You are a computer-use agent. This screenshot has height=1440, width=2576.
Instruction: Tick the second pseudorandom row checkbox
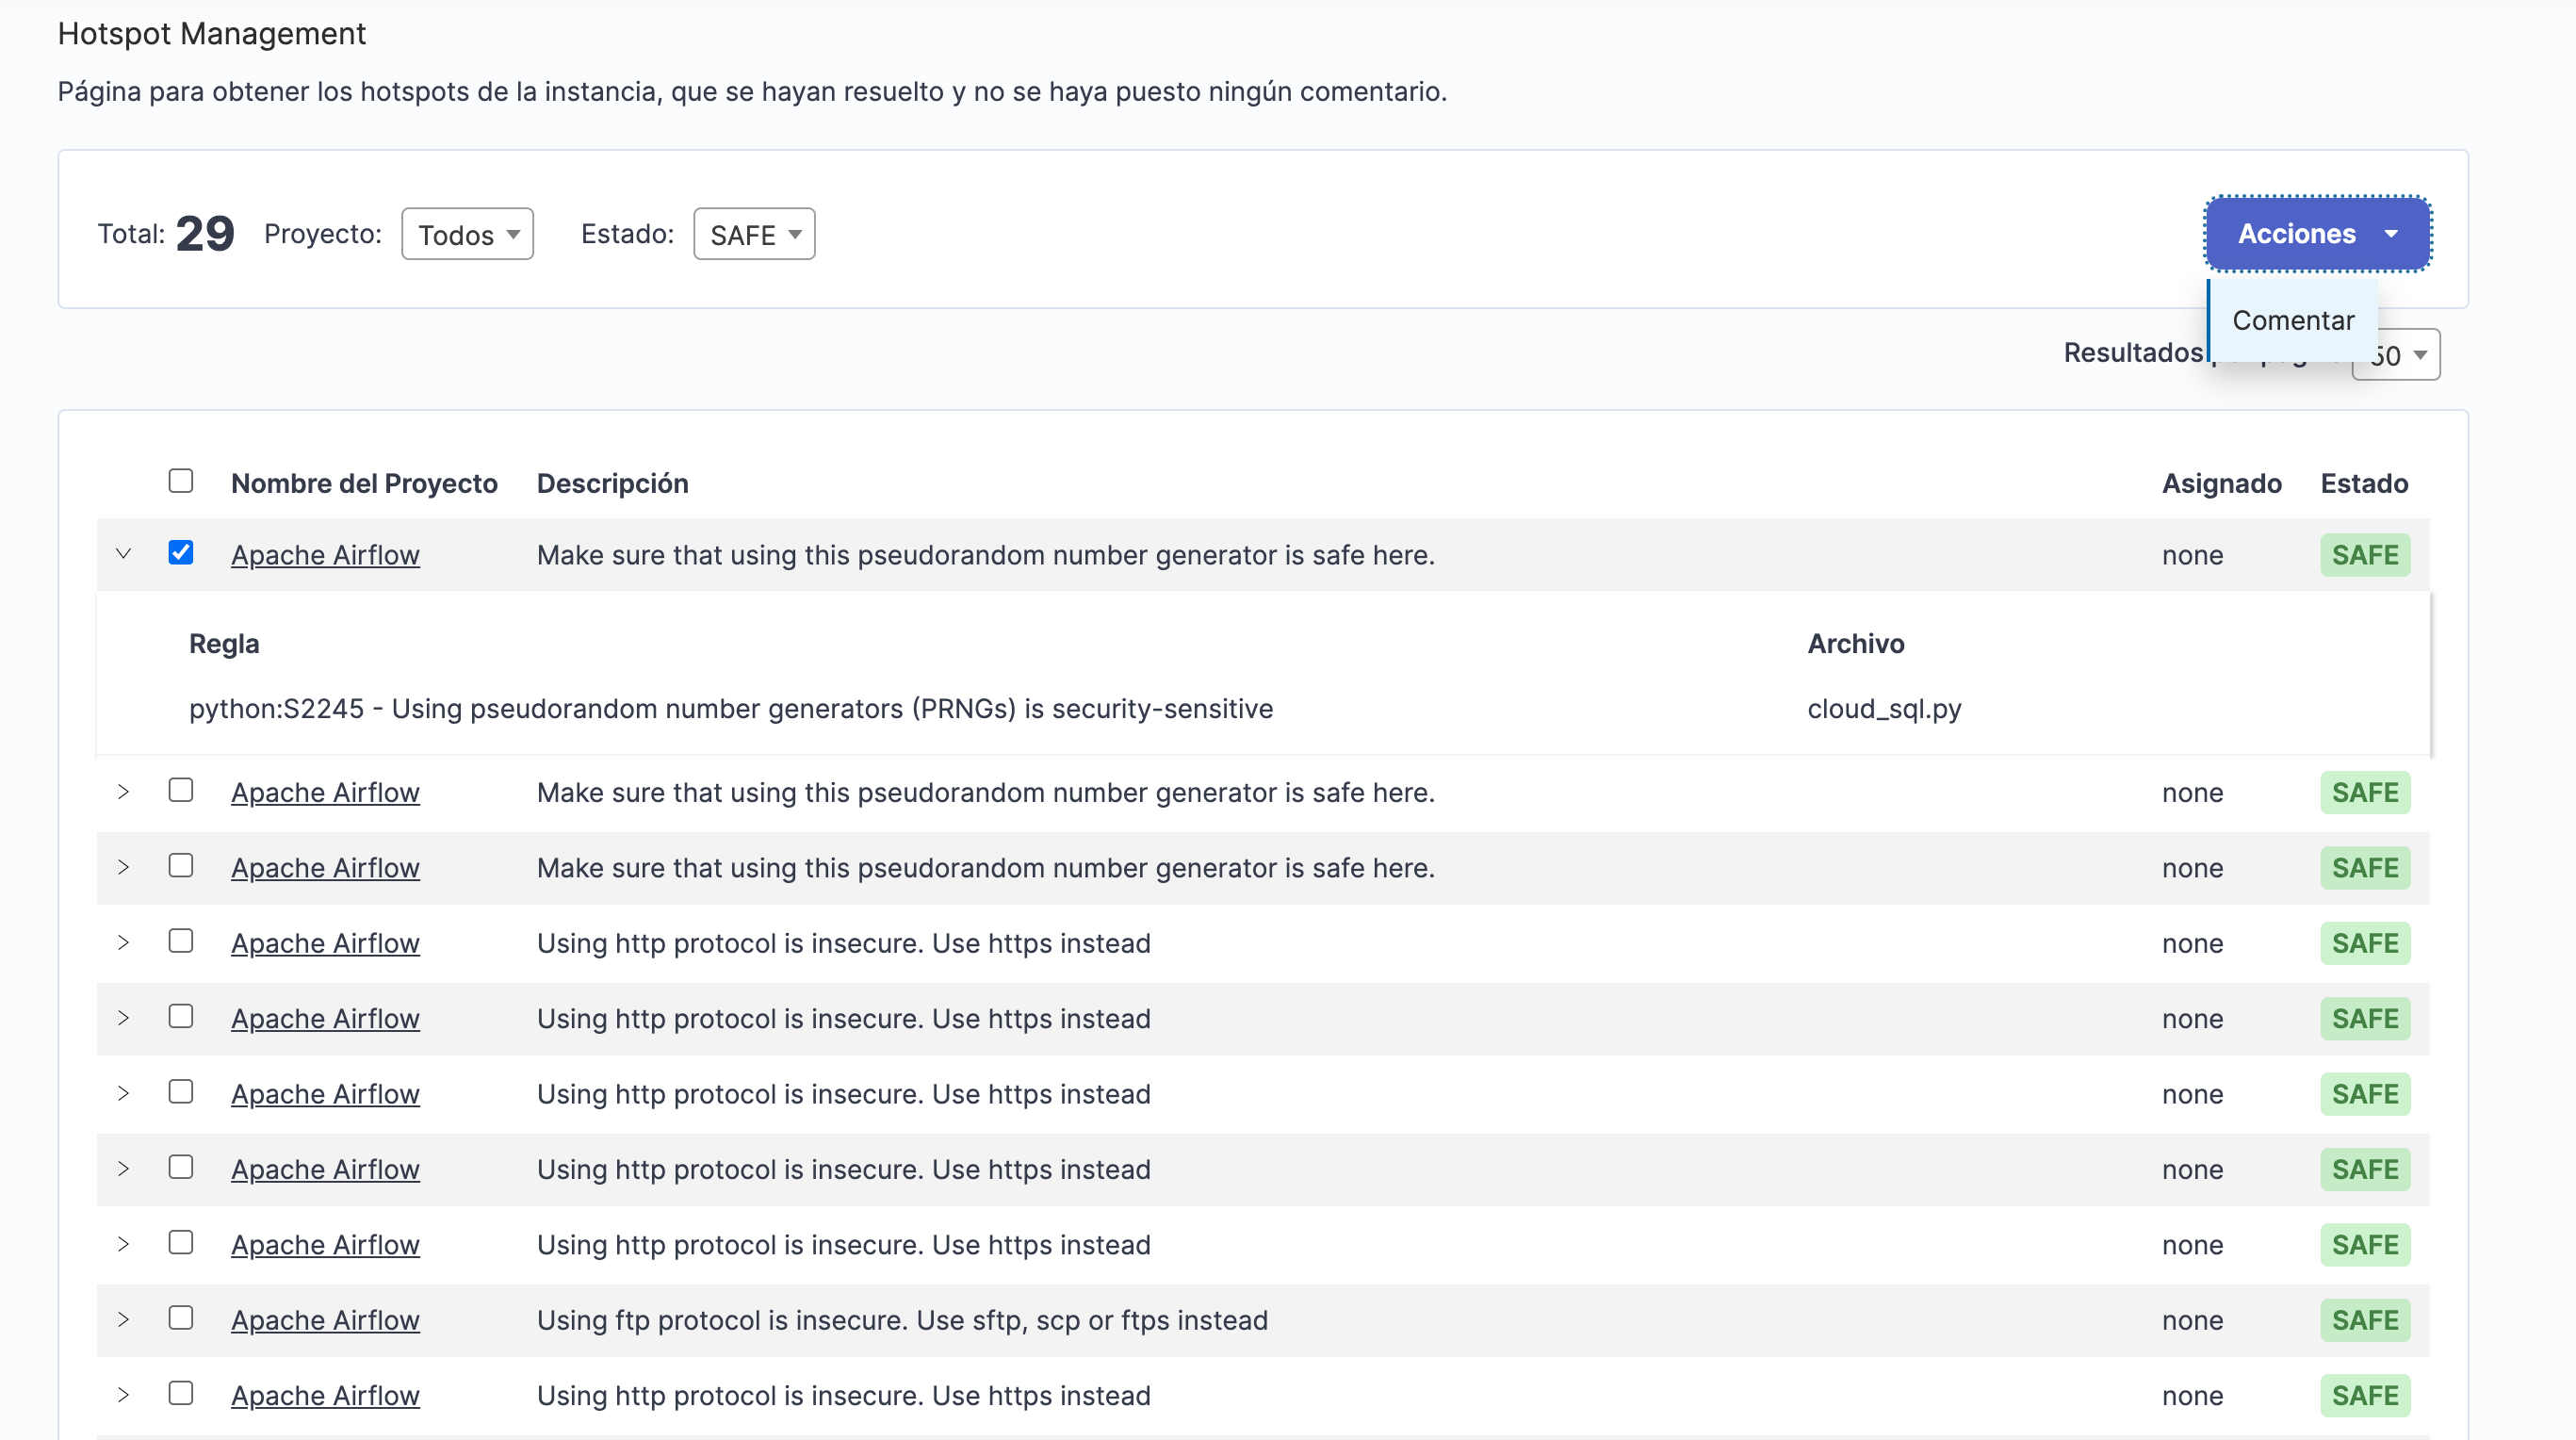tap(181, 790)
